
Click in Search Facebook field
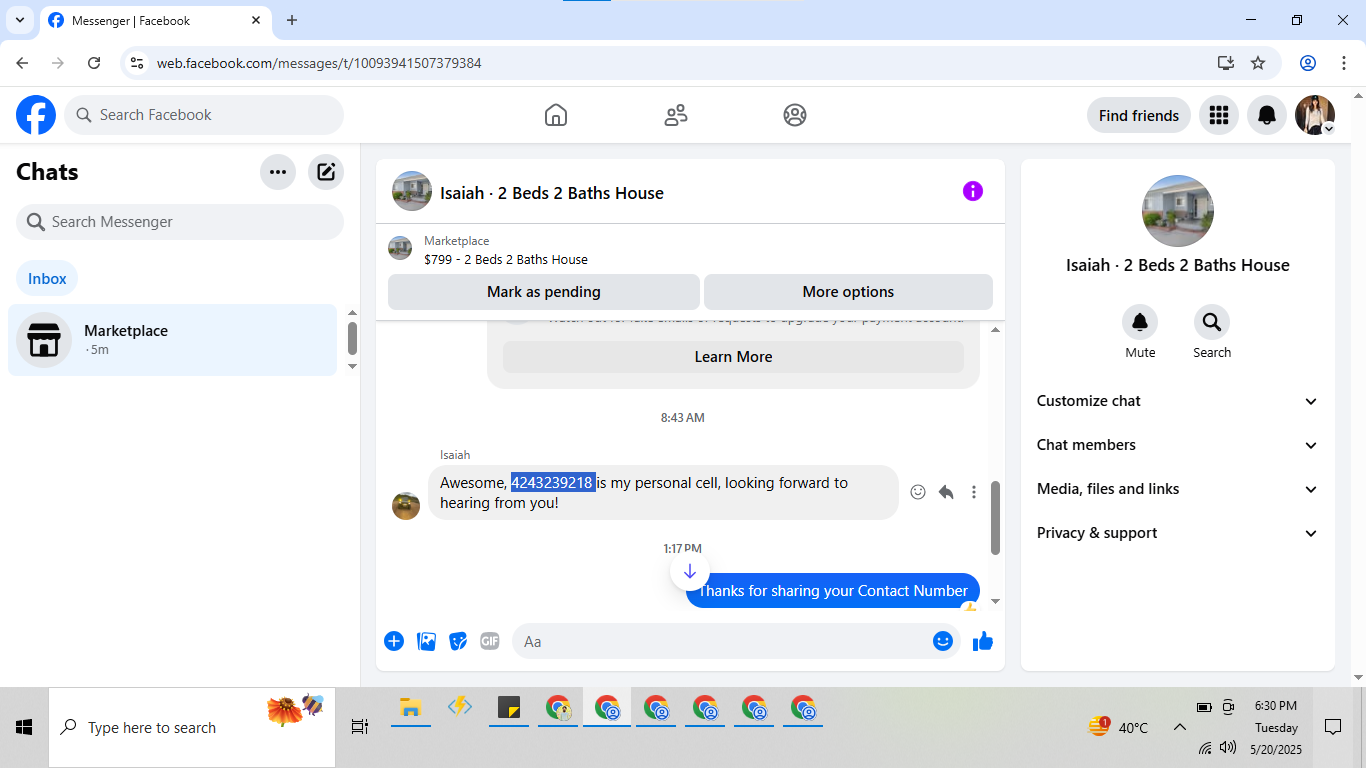click(204, 115)
